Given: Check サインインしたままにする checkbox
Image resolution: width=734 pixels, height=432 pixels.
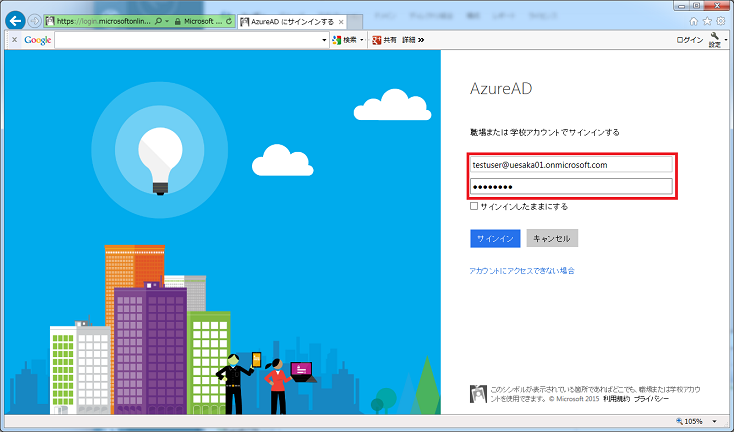Looking at the screenshot, I should (474, 206).
